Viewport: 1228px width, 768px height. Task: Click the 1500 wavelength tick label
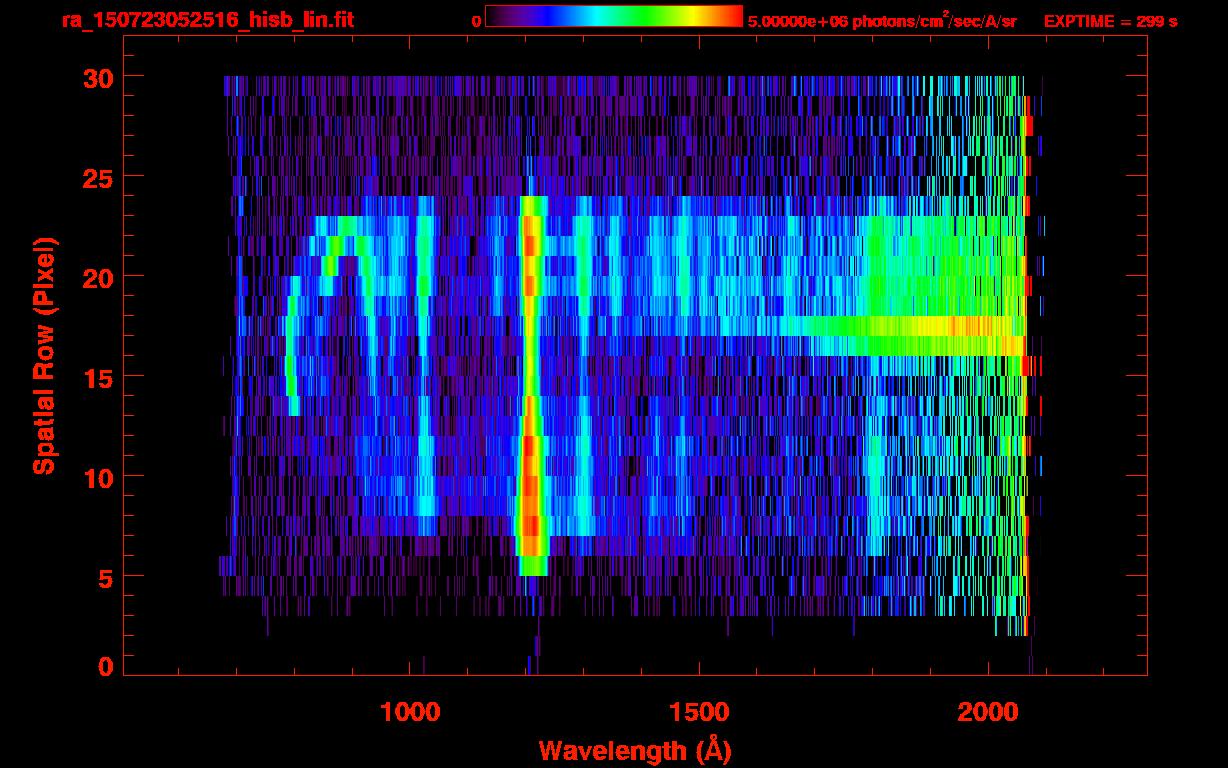click(x=698, y=712)
